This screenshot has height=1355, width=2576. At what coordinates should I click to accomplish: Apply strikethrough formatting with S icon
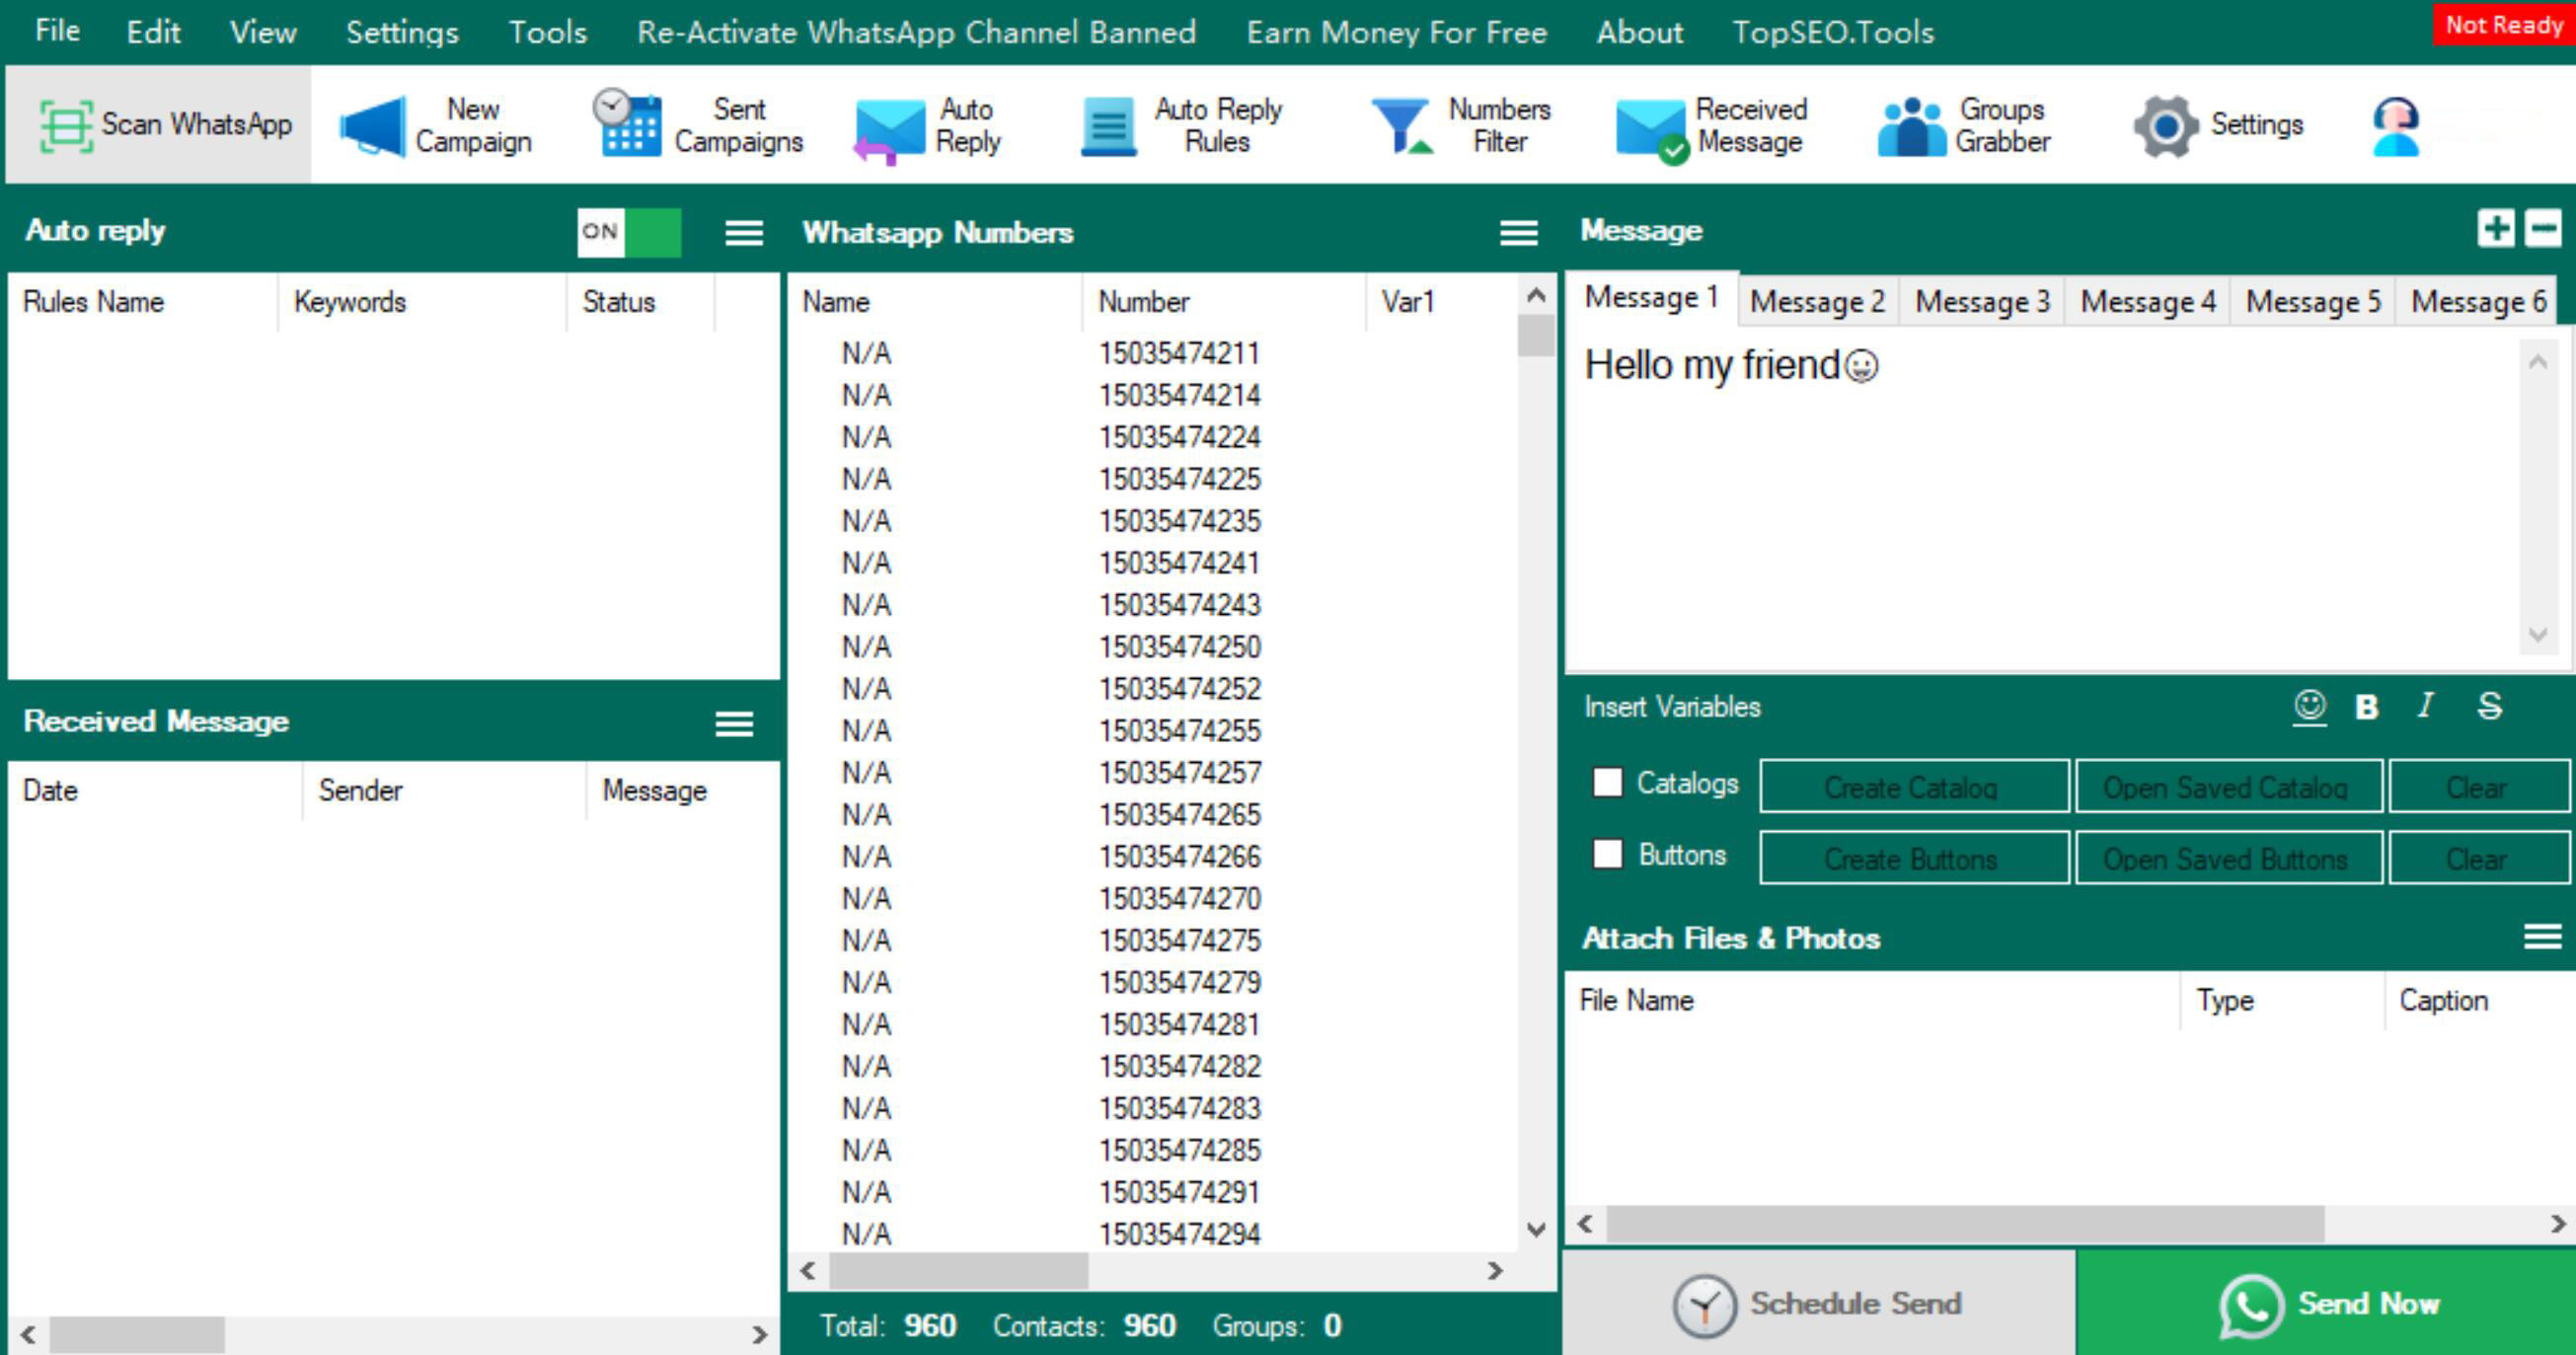[x=2490, y=706]
